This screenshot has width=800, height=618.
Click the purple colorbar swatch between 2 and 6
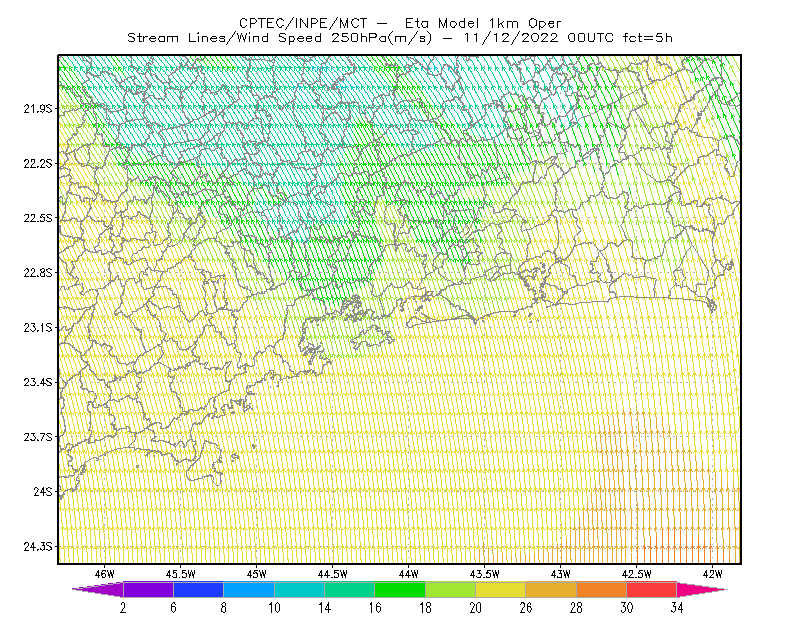[x=148, y=589]
